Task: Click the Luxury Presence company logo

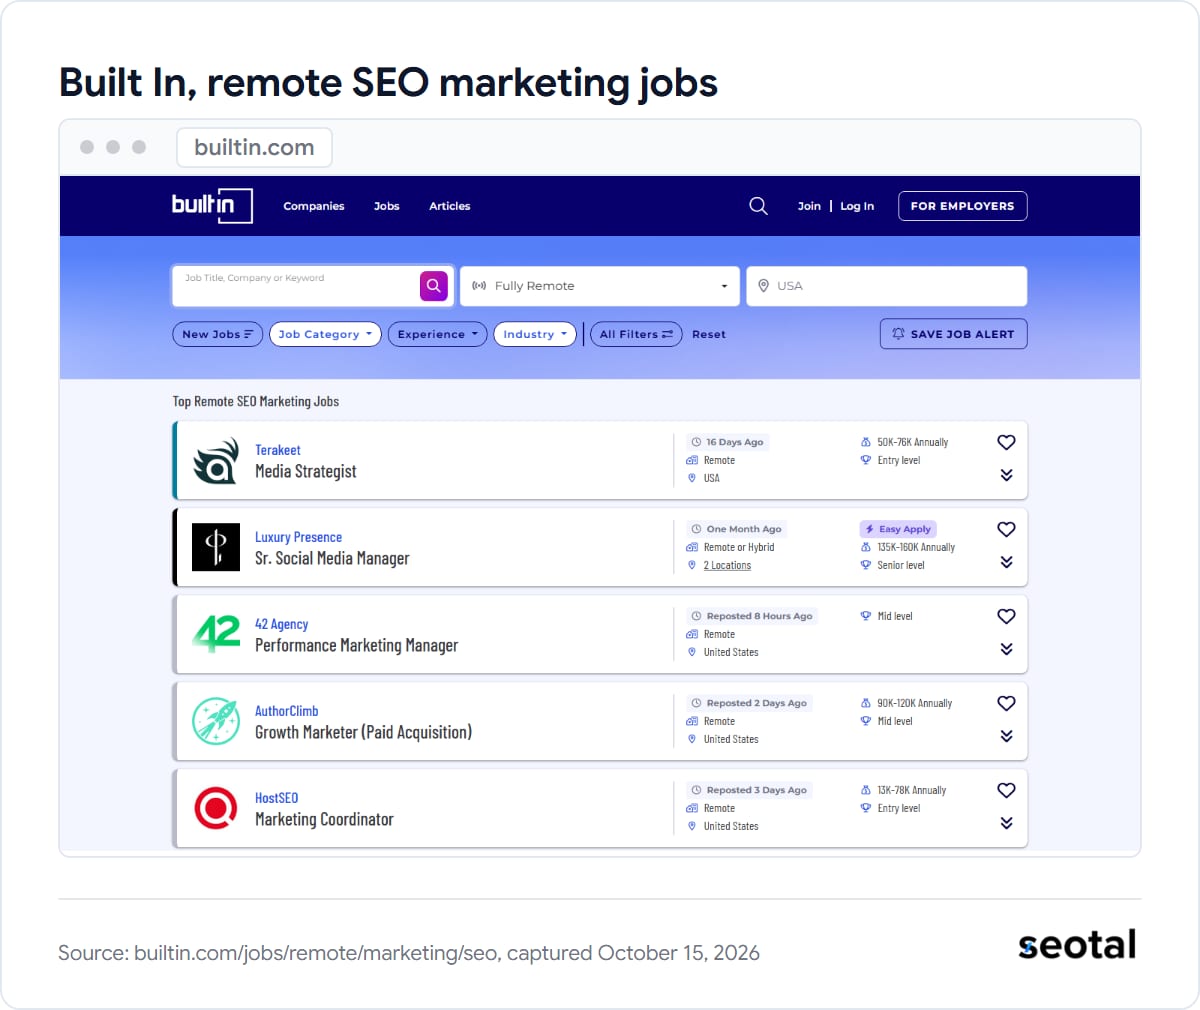Action: pos(216,547)
